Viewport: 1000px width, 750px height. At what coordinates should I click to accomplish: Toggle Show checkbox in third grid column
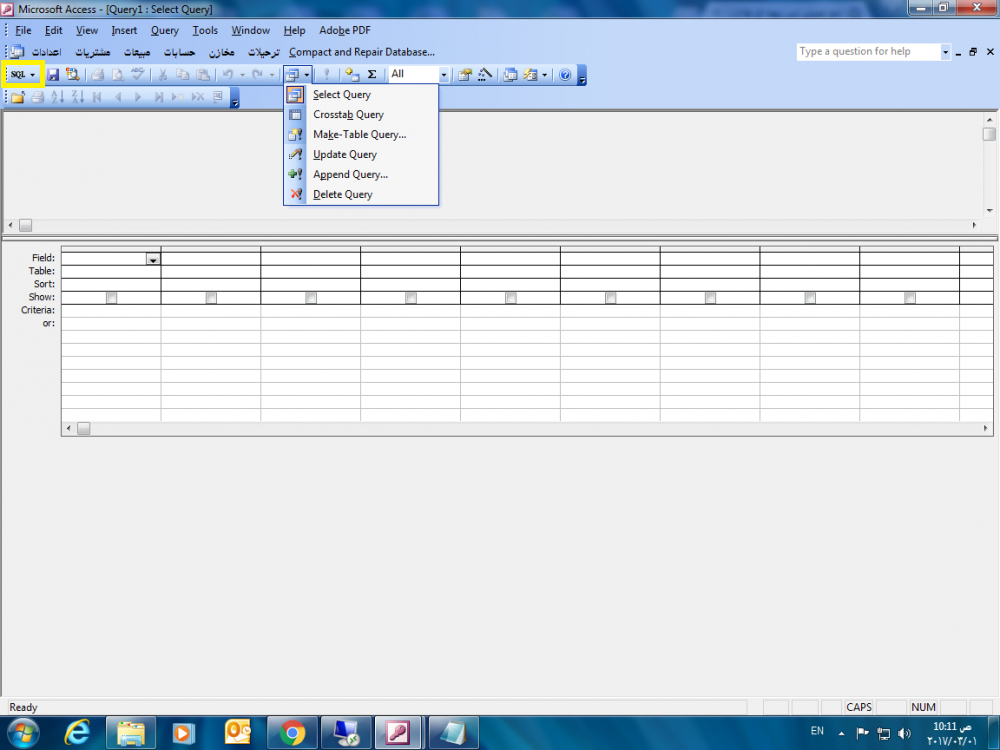tap(311, 298)
